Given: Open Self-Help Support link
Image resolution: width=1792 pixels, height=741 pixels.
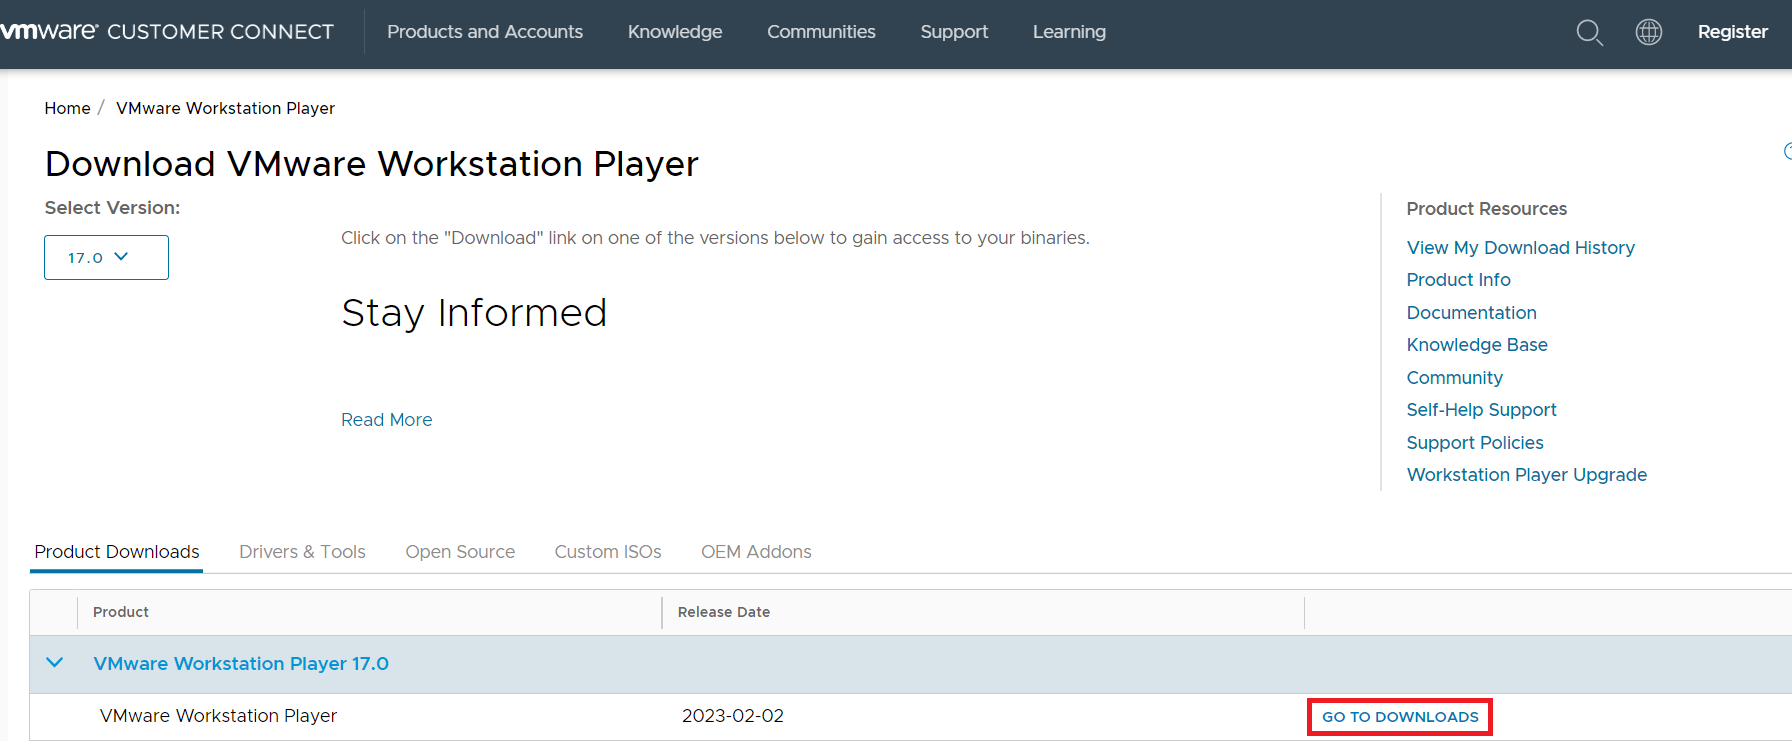Looking at the screenshot, I should (1481, 410).
